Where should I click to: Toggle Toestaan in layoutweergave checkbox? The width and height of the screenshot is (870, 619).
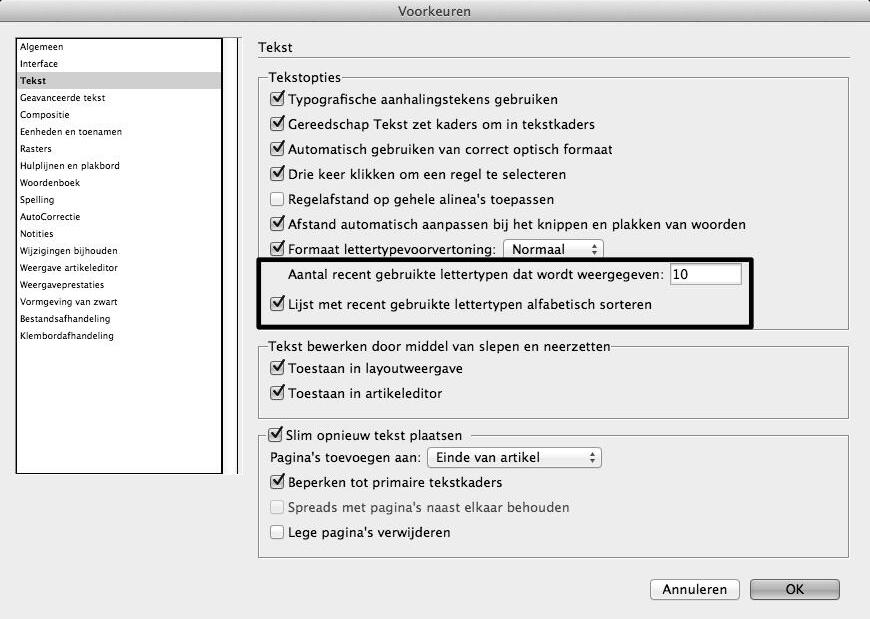(x=278, y=368)
